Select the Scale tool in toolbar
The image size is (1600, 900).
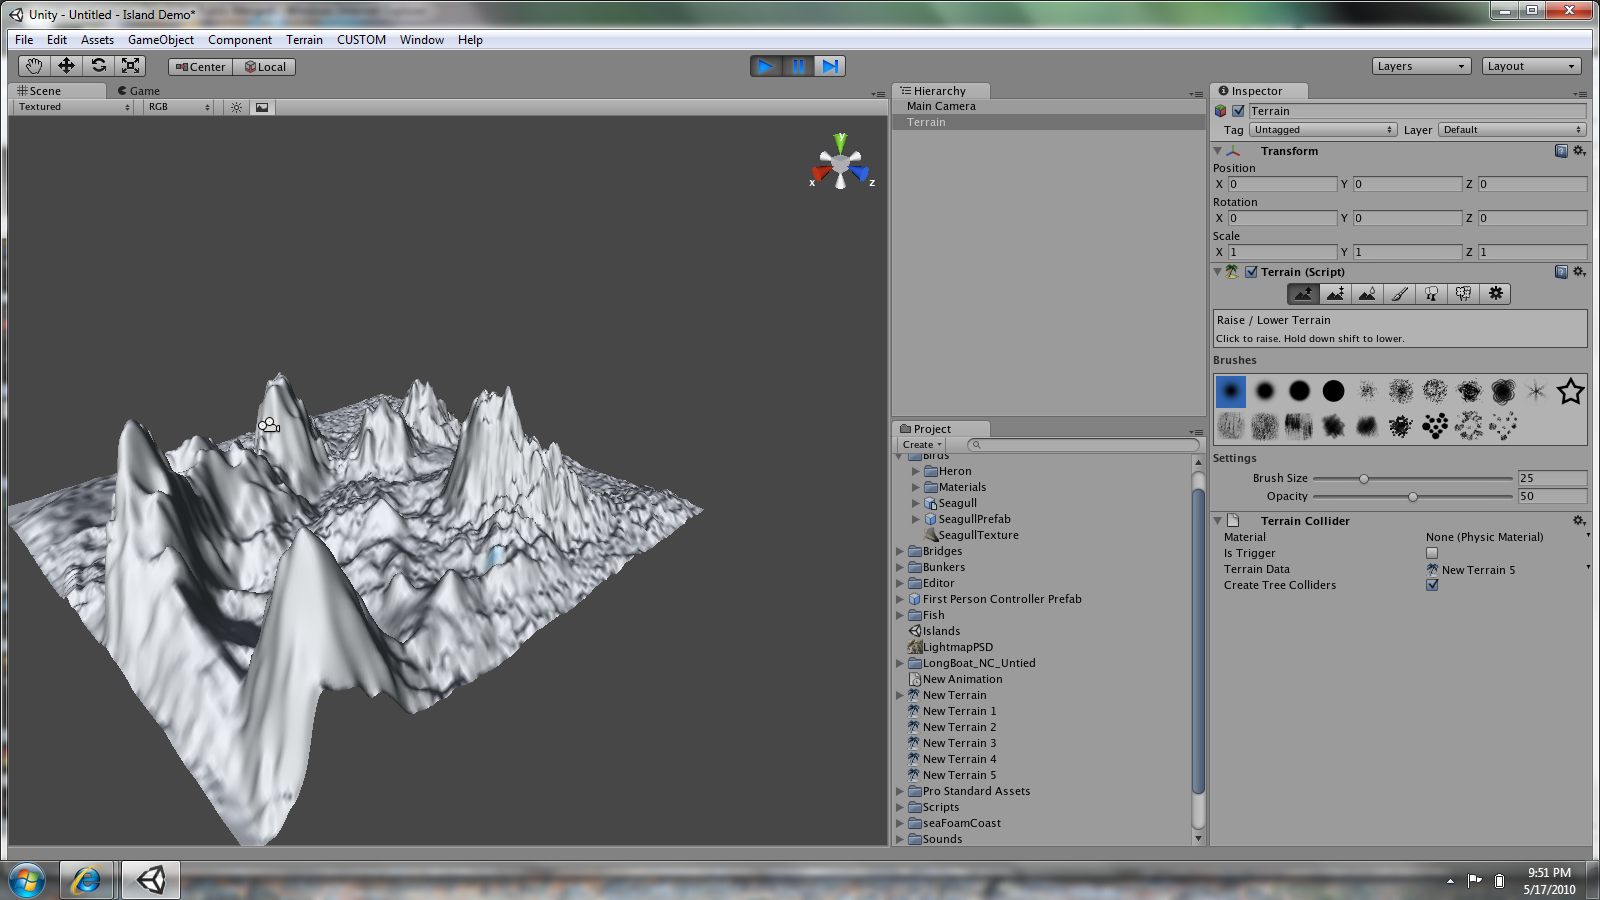pyautogui.click(x=130, y=66)
